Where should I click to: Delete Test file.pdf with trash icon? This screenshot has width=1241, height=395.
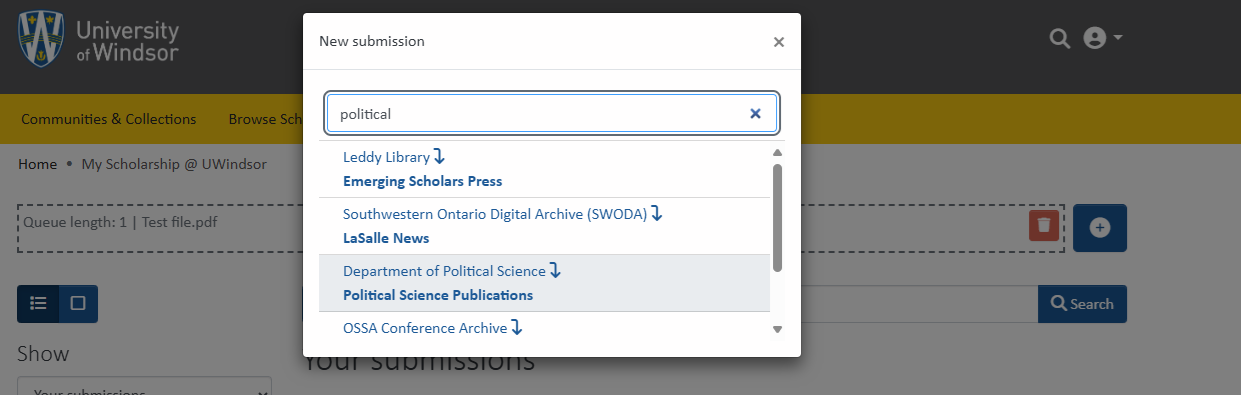point(1044,225)
